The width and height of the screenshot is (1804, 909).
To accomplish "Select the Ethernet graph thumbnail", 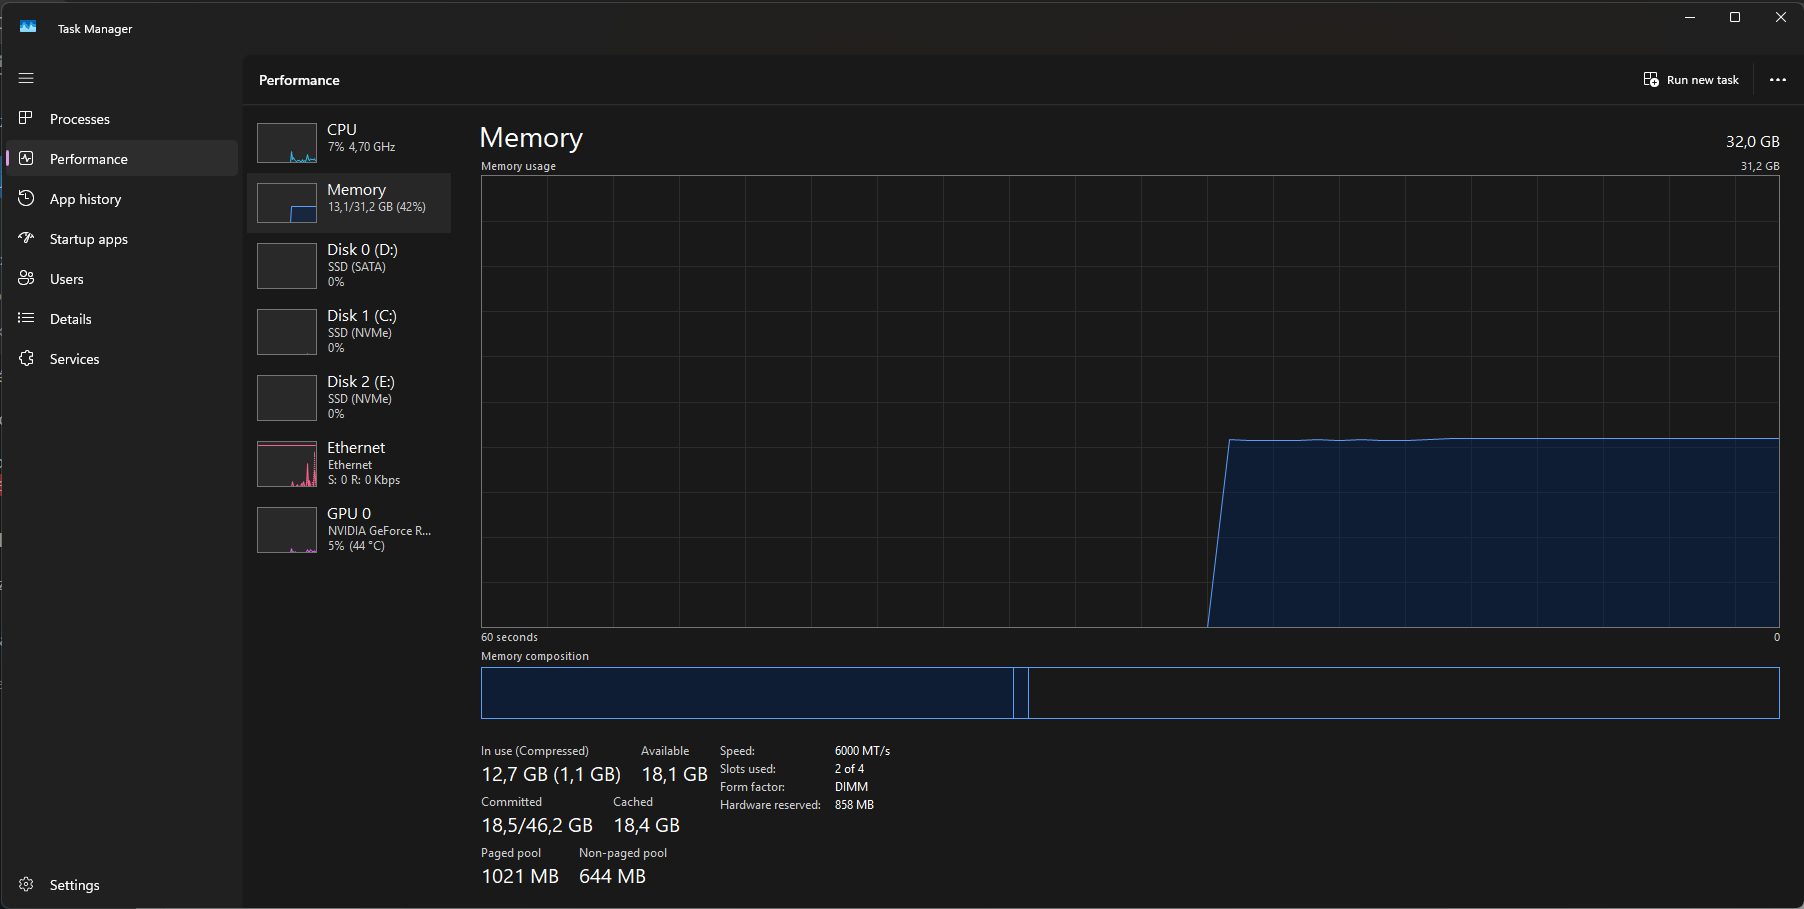I will point(287,464).
